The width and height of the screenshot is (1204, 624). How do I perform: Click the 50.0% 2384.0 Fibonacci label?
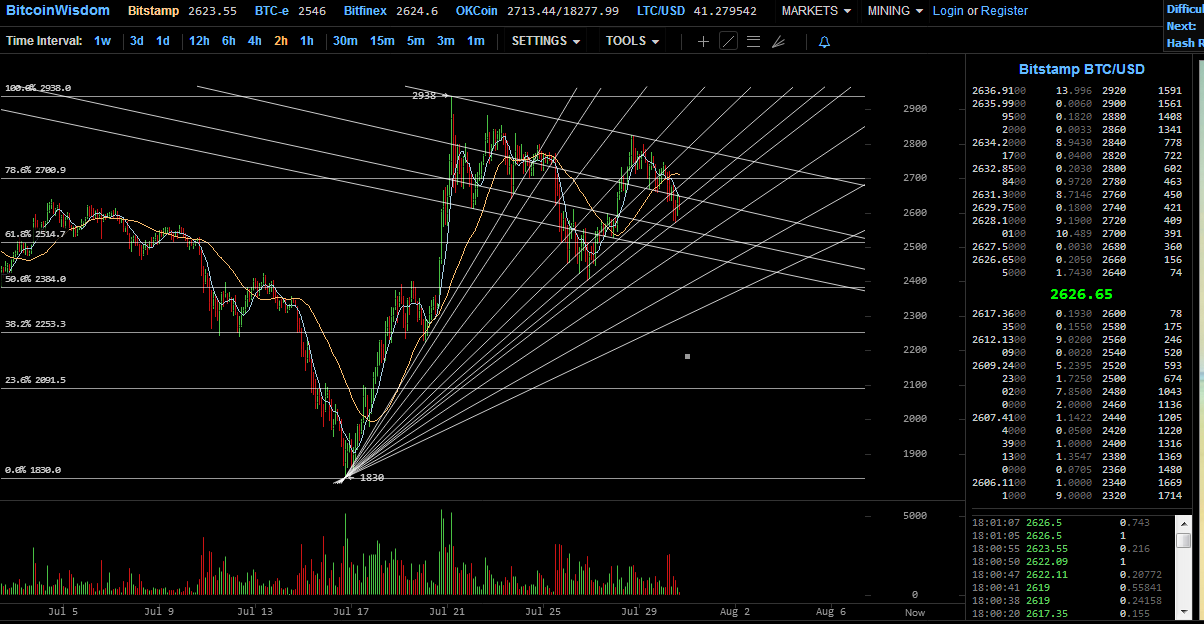coord(35,280)
